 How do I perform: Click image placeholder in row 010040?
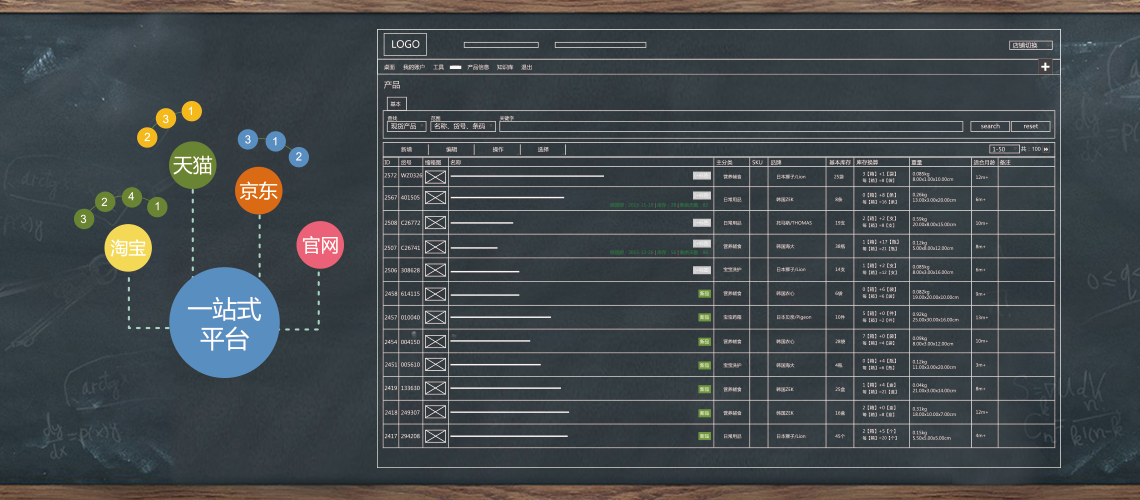click(435, 317)
